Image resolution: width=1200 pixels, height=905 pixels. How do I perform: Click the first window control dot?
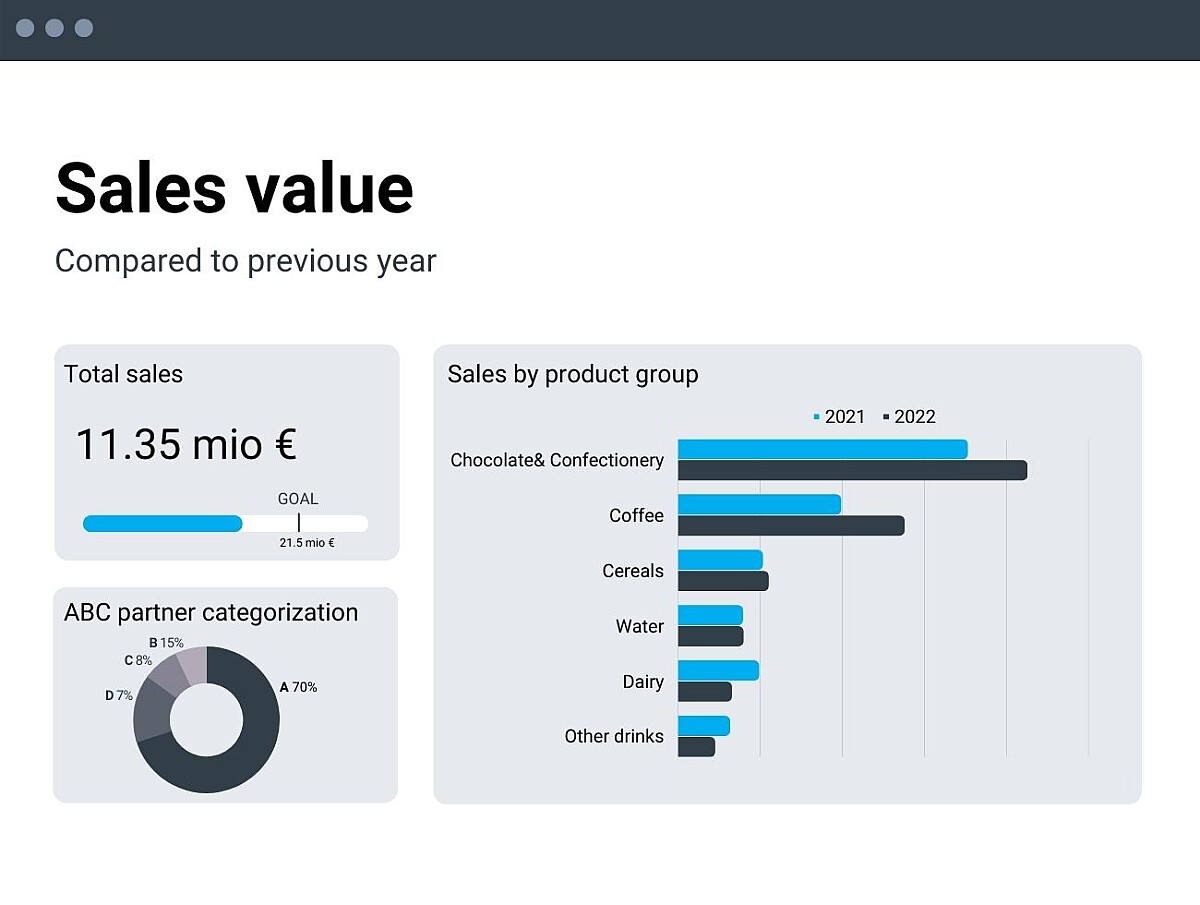coord(25,28)
